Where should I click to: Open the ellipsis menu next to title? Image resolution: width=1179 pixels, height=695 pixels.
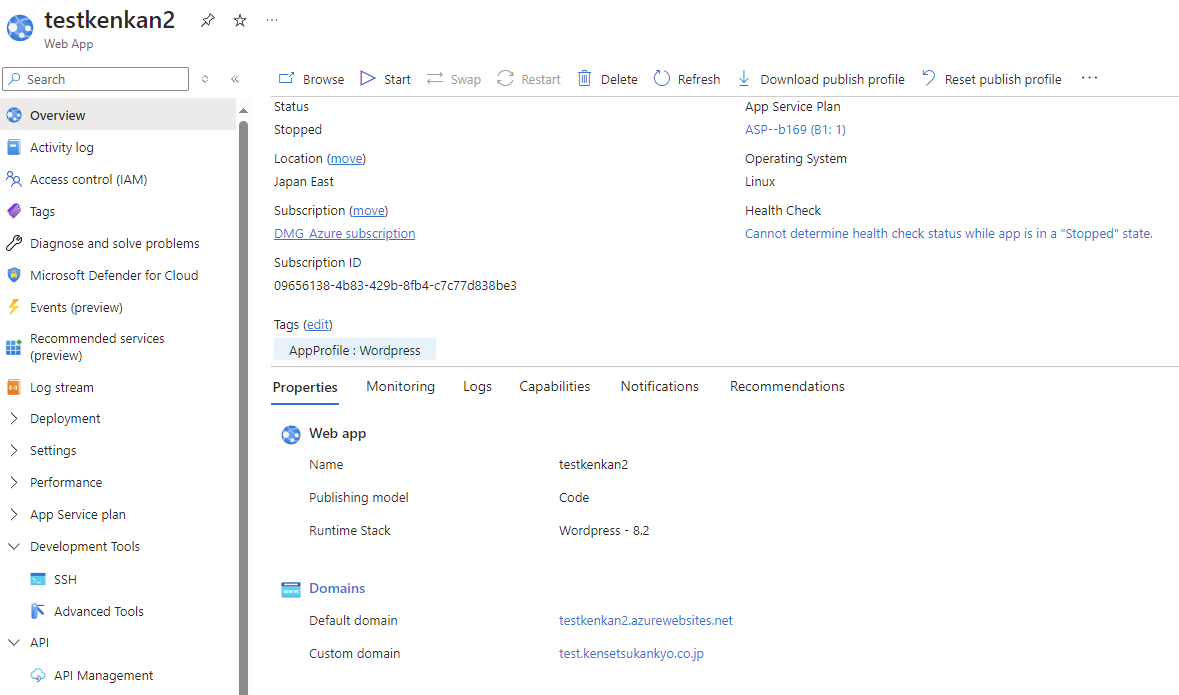click(x=272, y=20)
